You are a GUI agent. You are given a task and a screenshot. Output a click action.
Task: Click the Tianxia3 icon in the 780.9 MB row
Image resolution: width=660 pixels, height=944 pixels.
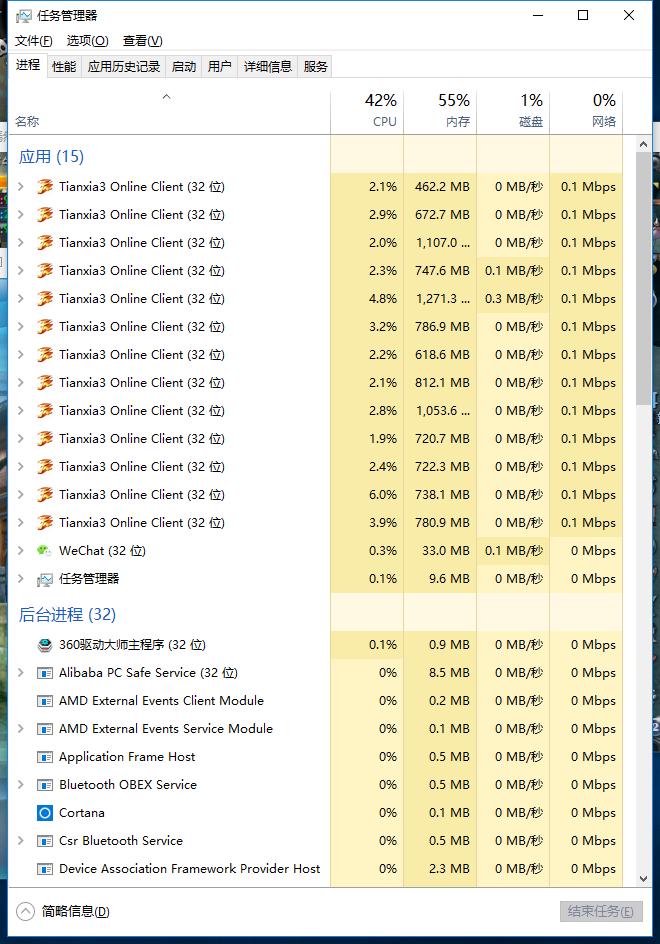[45, 523]
